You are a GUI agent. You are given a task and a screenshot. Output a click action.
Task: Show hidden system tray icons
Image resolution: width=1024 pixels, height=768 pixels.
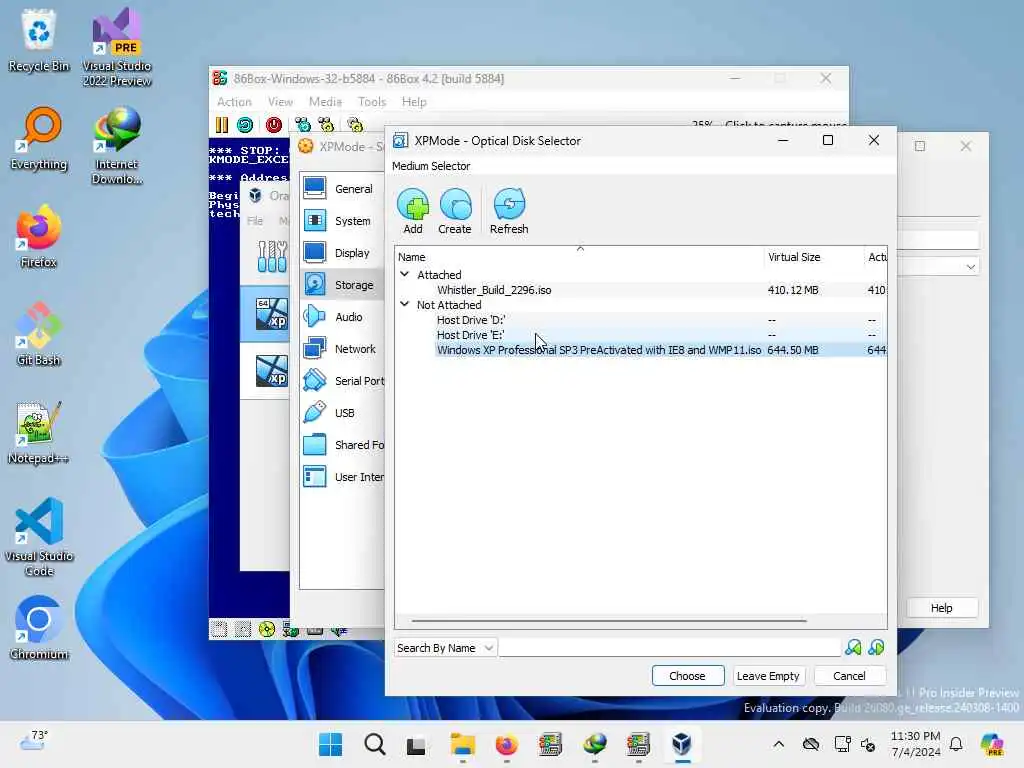[x=778, y=744]
